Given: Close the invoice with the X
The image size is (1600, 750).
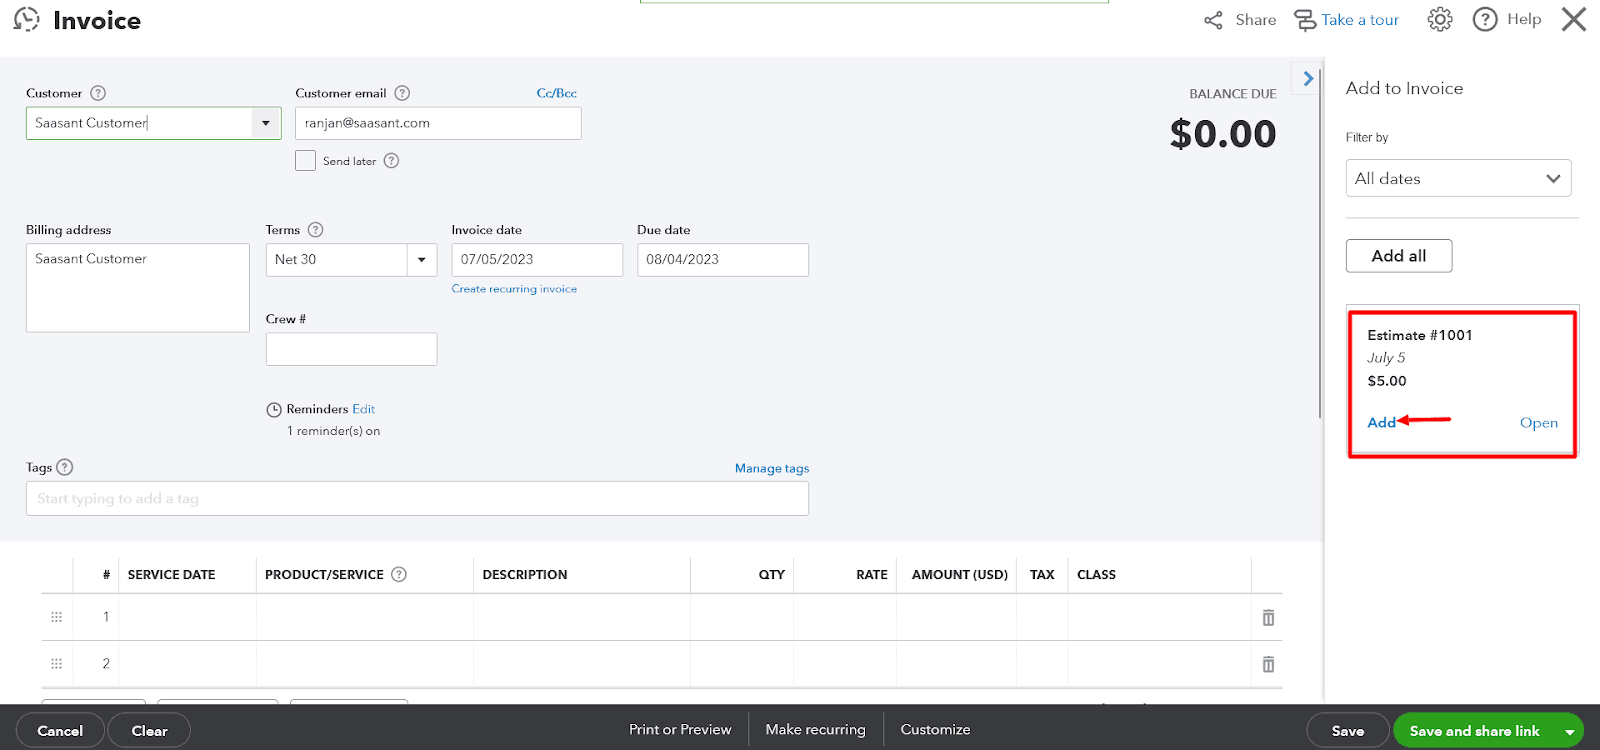Looking at the screenshot, I should coord(1574,19).
